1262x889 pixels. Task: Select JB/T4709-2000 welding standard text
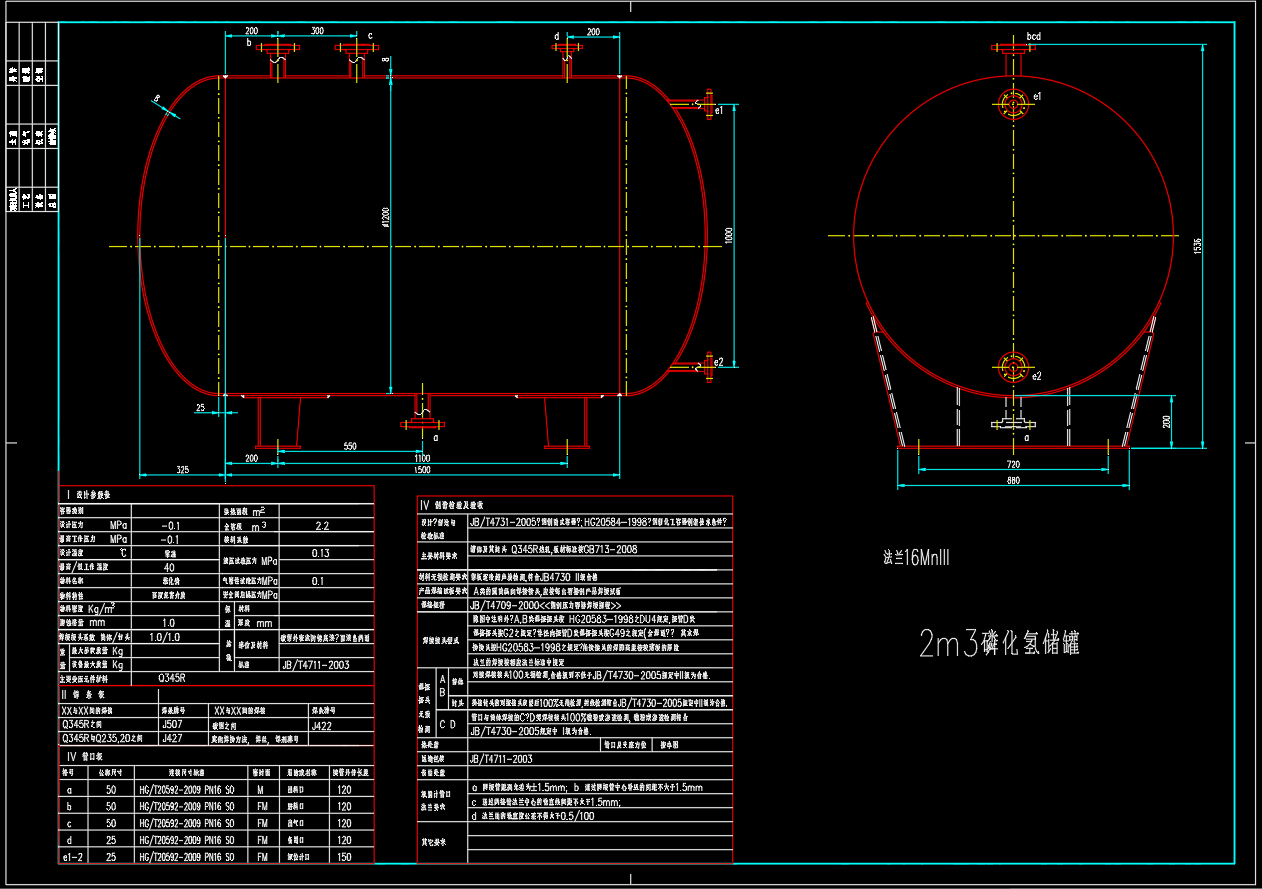point(545,606)
